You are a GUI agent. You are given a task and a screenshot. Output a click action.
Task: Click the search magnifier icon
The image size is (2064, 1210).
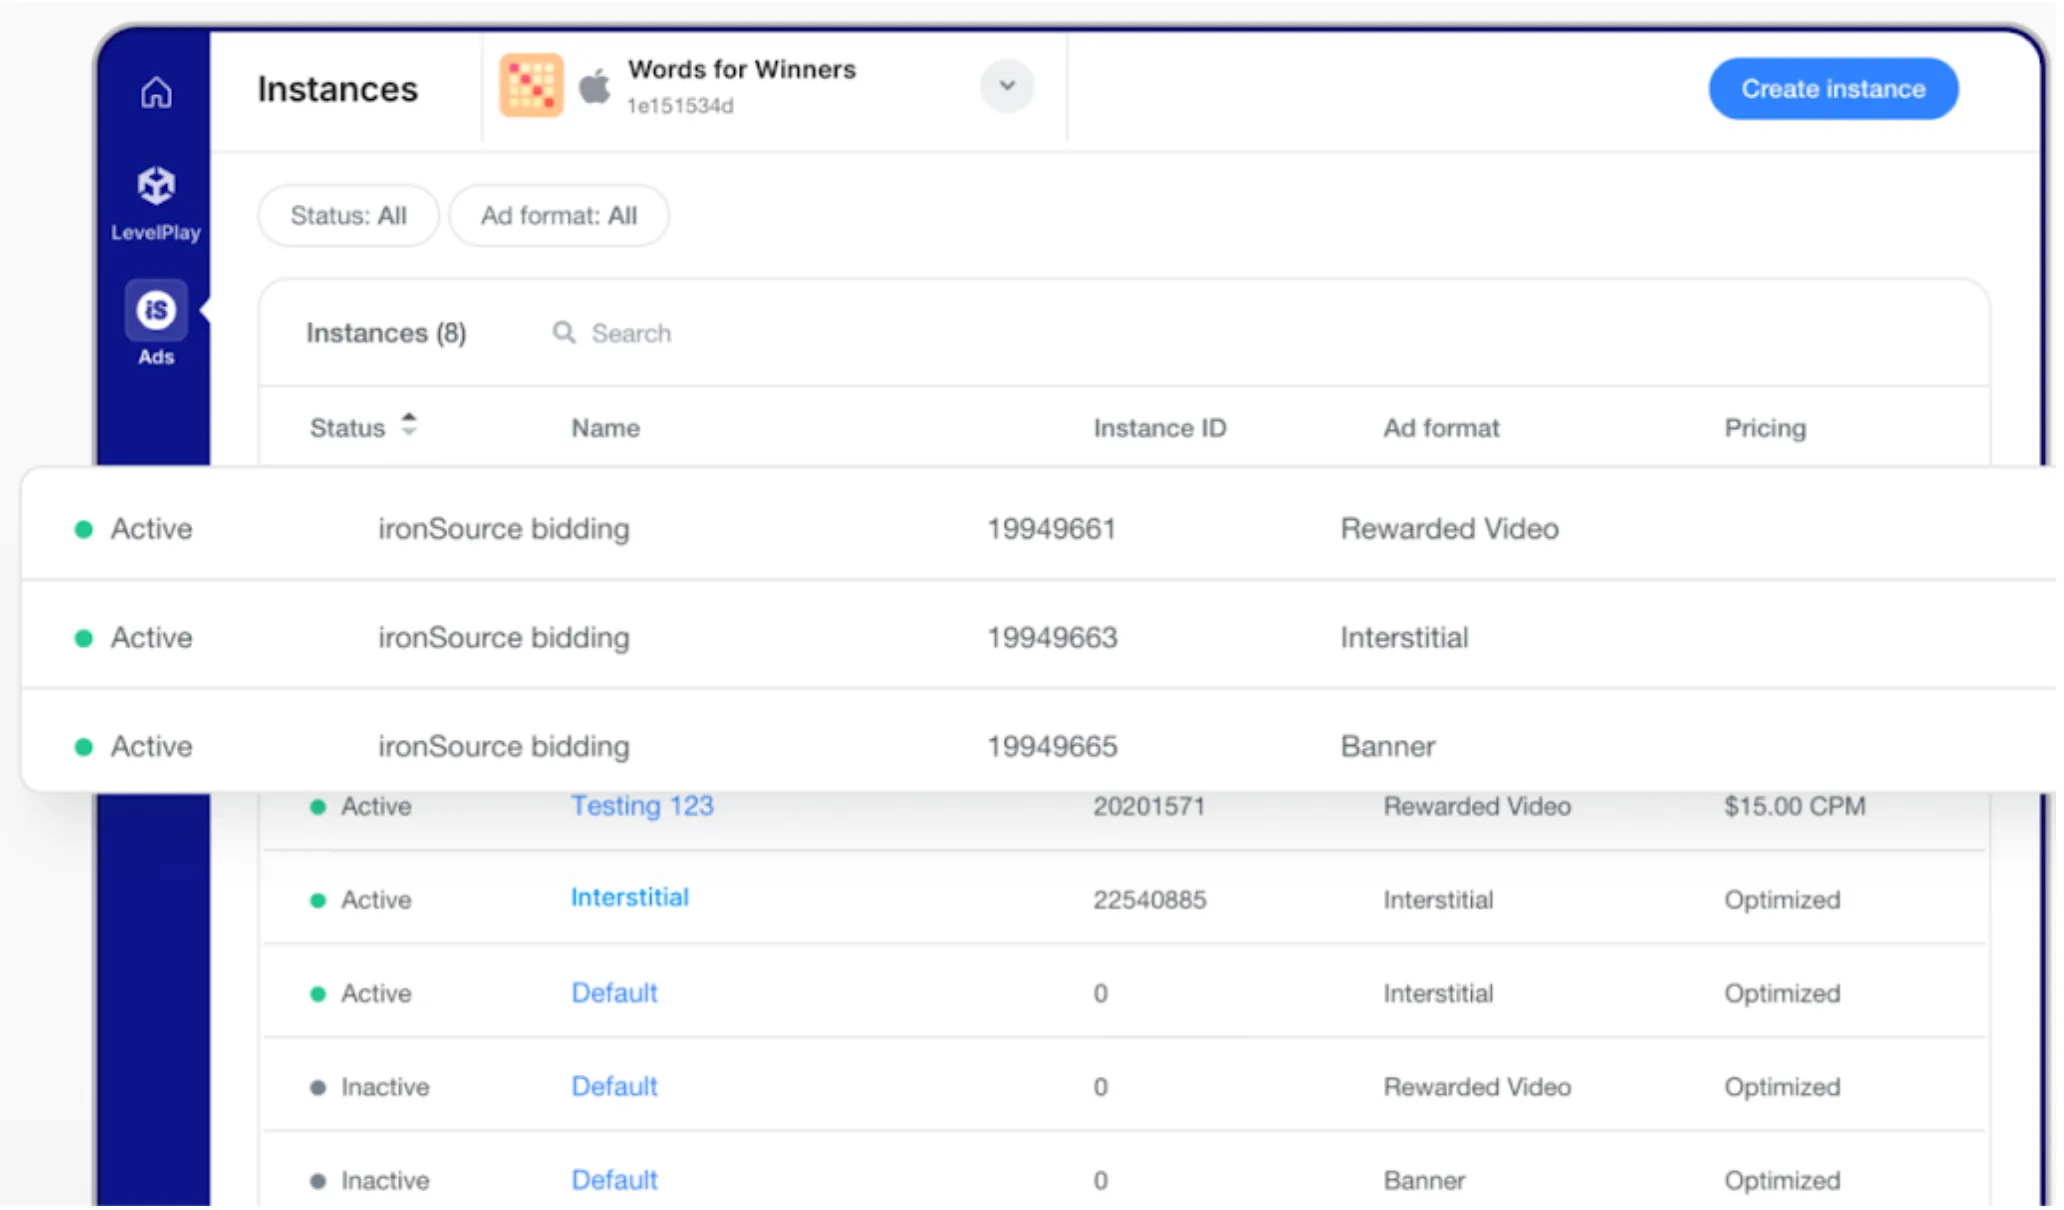pos(563,333)
